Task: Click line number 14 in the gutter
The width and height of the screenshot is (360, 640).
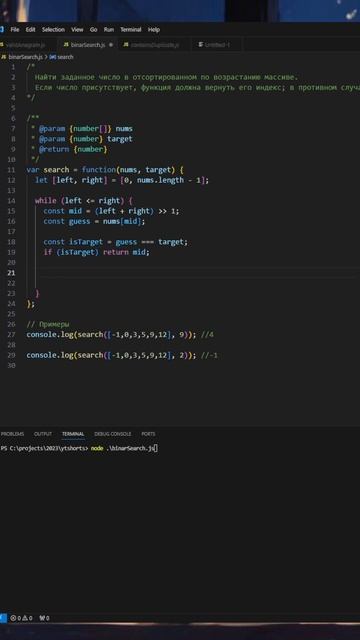Action: point(11,201)
